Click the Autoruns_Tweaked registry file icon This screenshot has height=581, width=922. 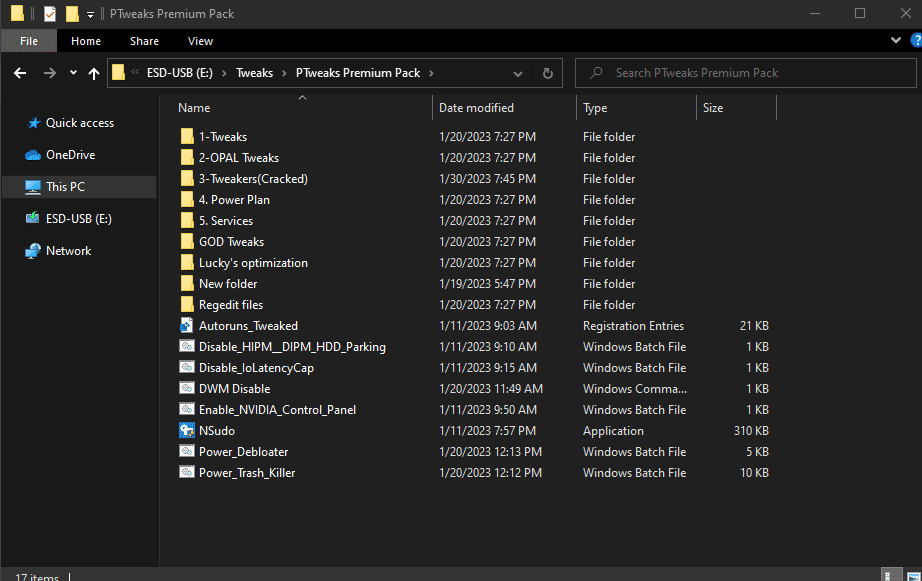click(x=186, y=326)
